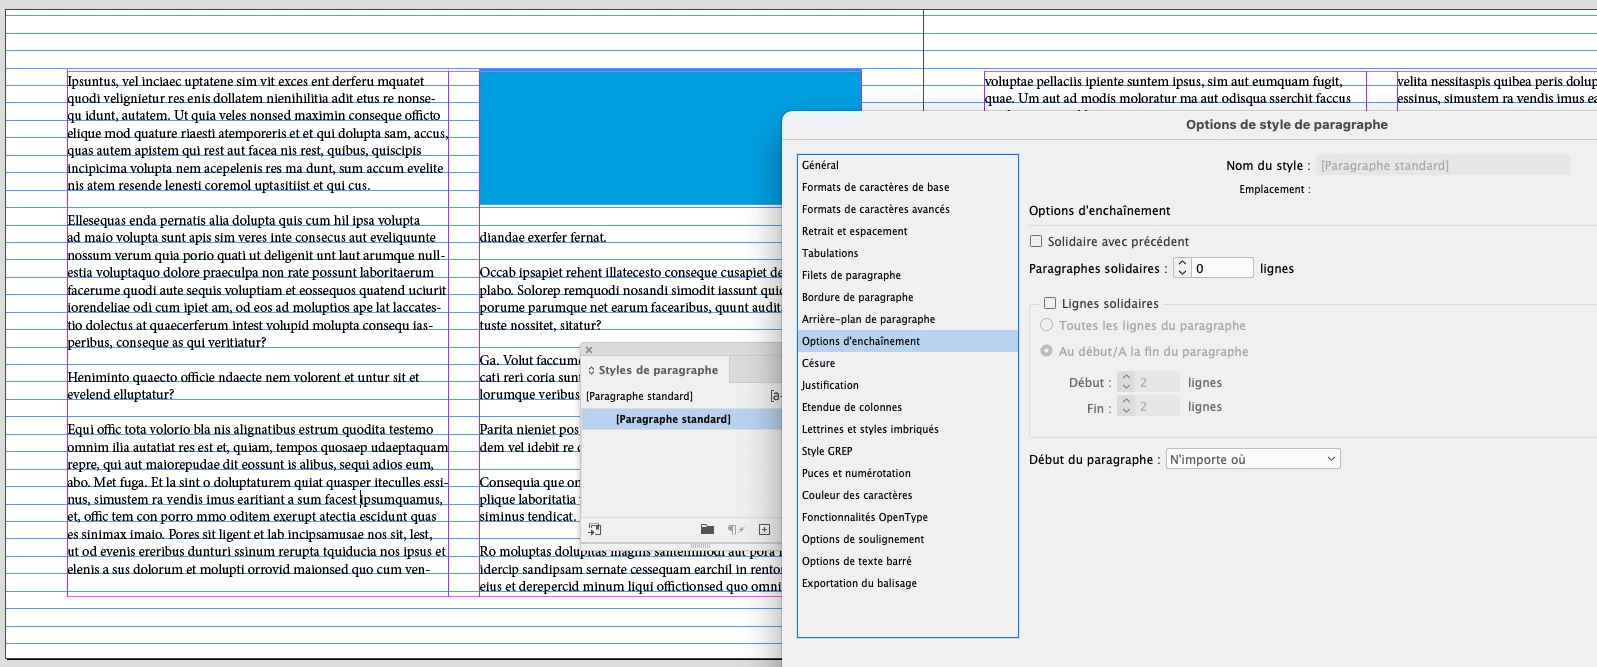The image size is (1597, 667).
Task: Click the clear overrides paragraph icon
Action: [x=736, y=529]
